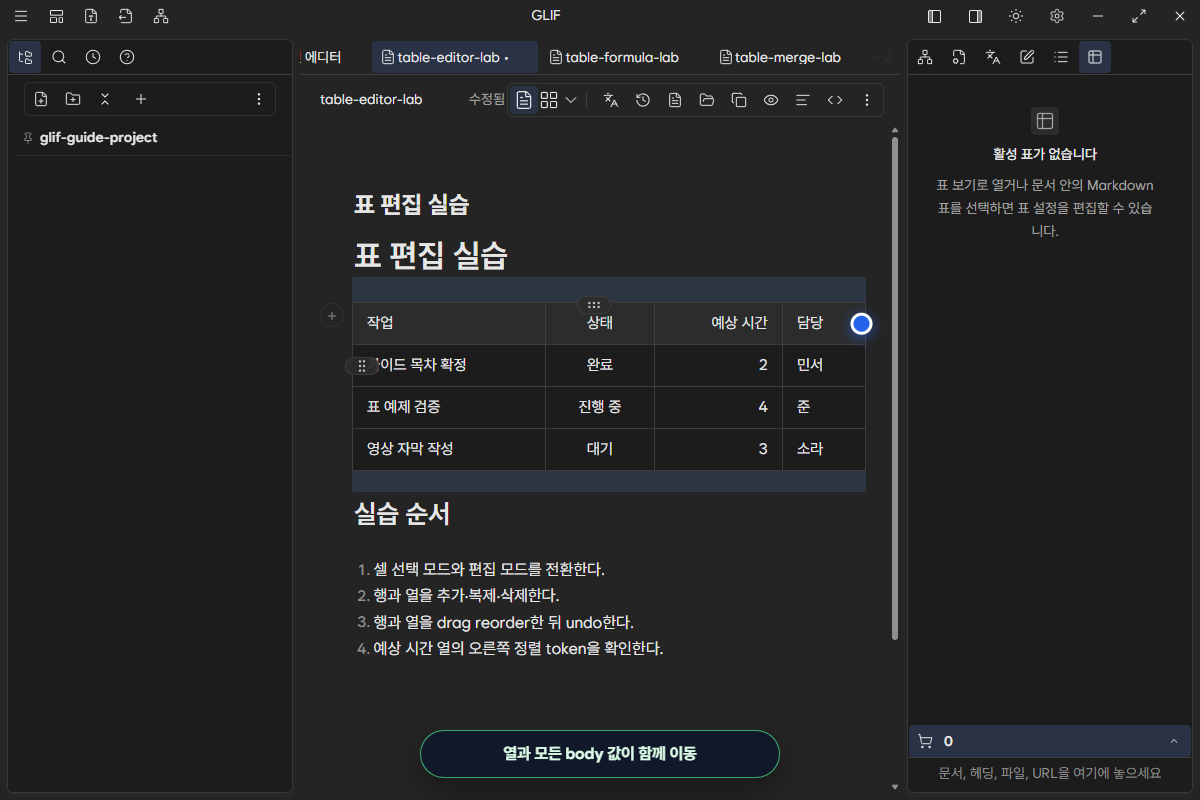Click the 영상 자막 작성 cell

(x=449, y=449)
